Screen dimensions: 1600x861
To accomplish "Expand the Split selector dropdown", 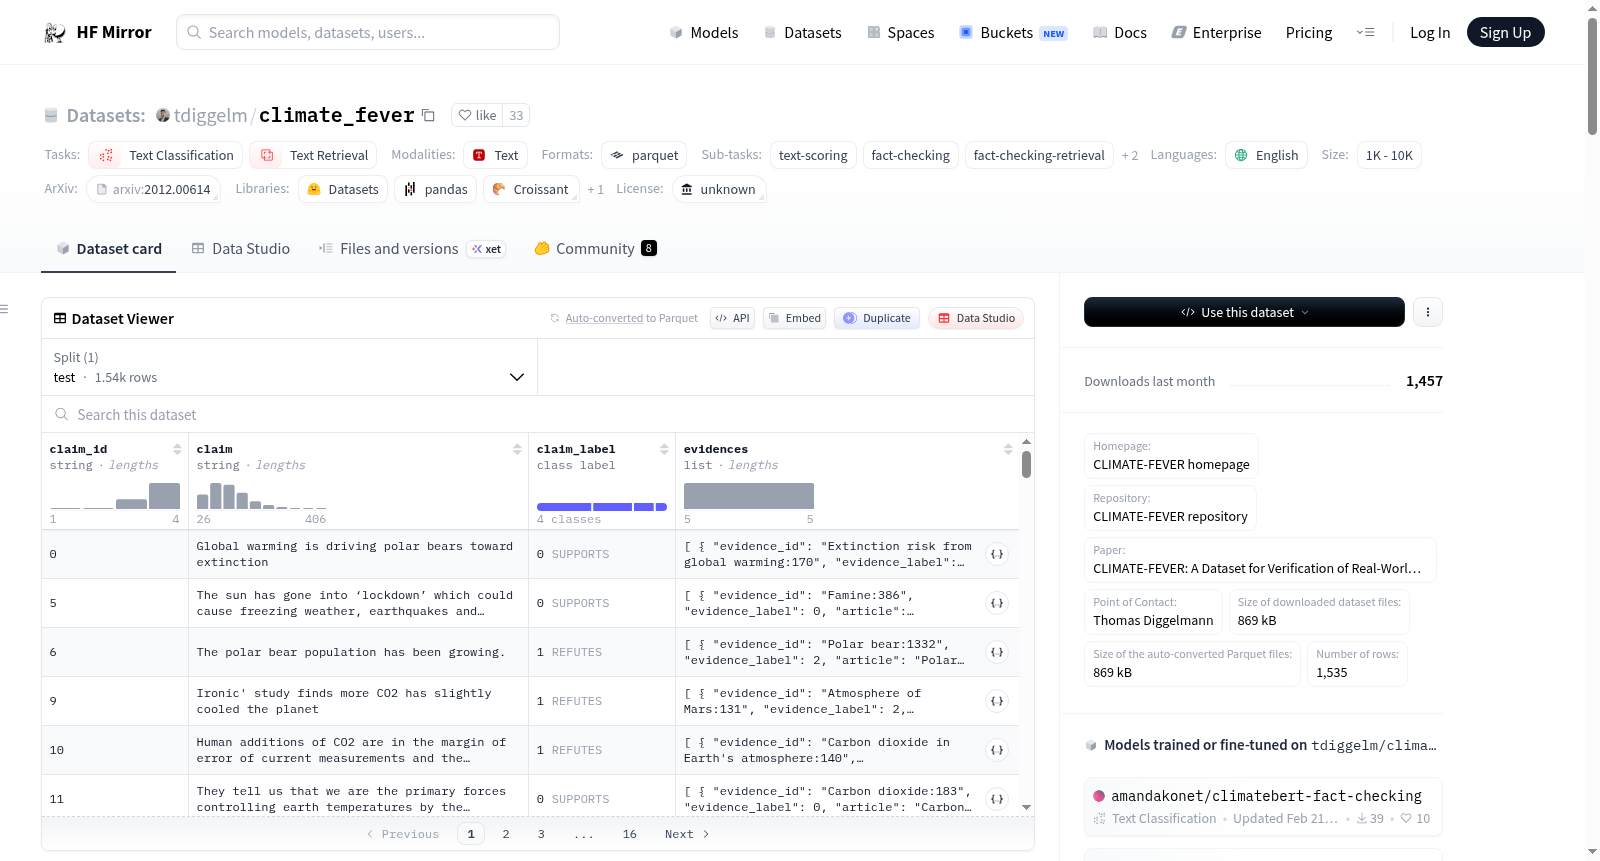I will (x=289, y=367).
